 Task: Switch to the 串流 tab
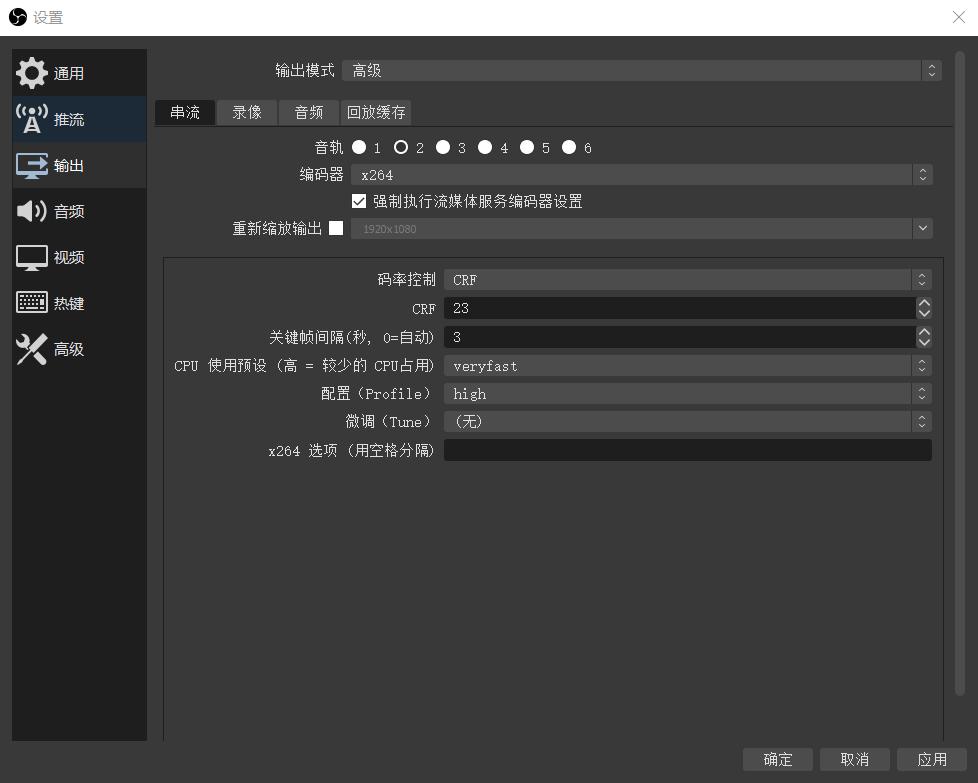(185, 112)
